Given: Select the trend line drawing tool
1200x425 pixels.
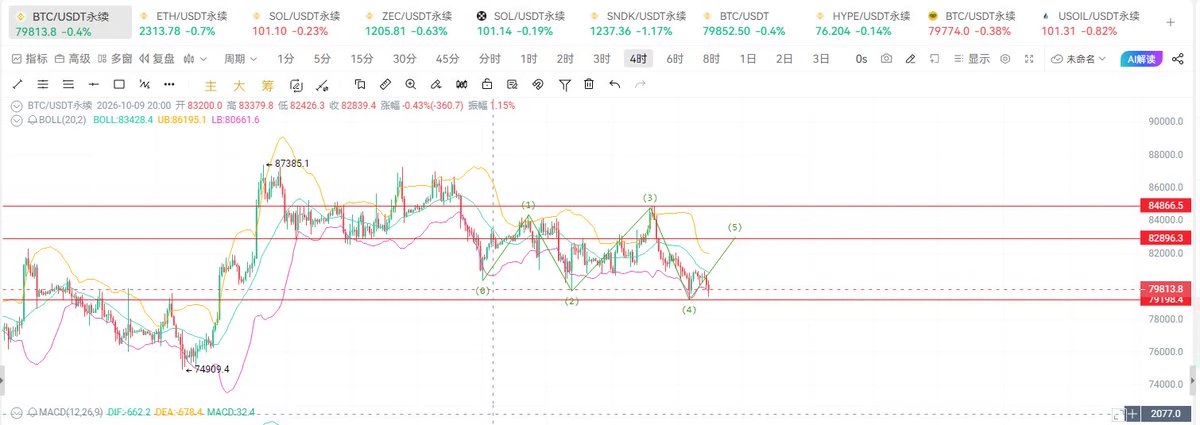Looking at the screenshot, I should click(x=16, y=84).
